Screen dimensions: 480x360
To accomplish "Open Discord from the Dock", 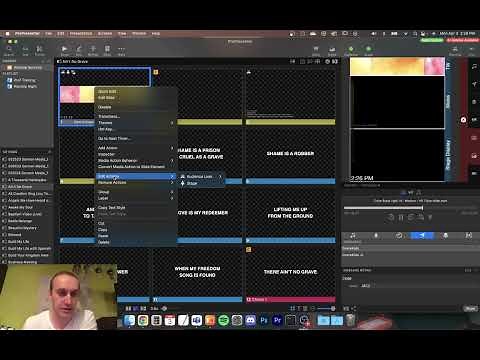I will pos(251,320).
